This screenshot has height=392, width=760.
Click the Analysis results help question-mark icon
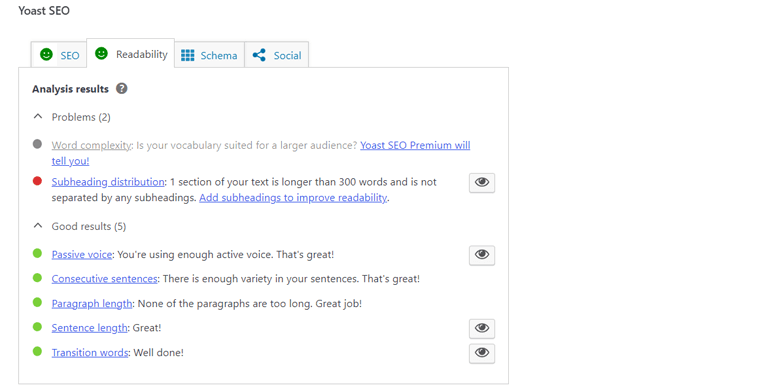122,89
